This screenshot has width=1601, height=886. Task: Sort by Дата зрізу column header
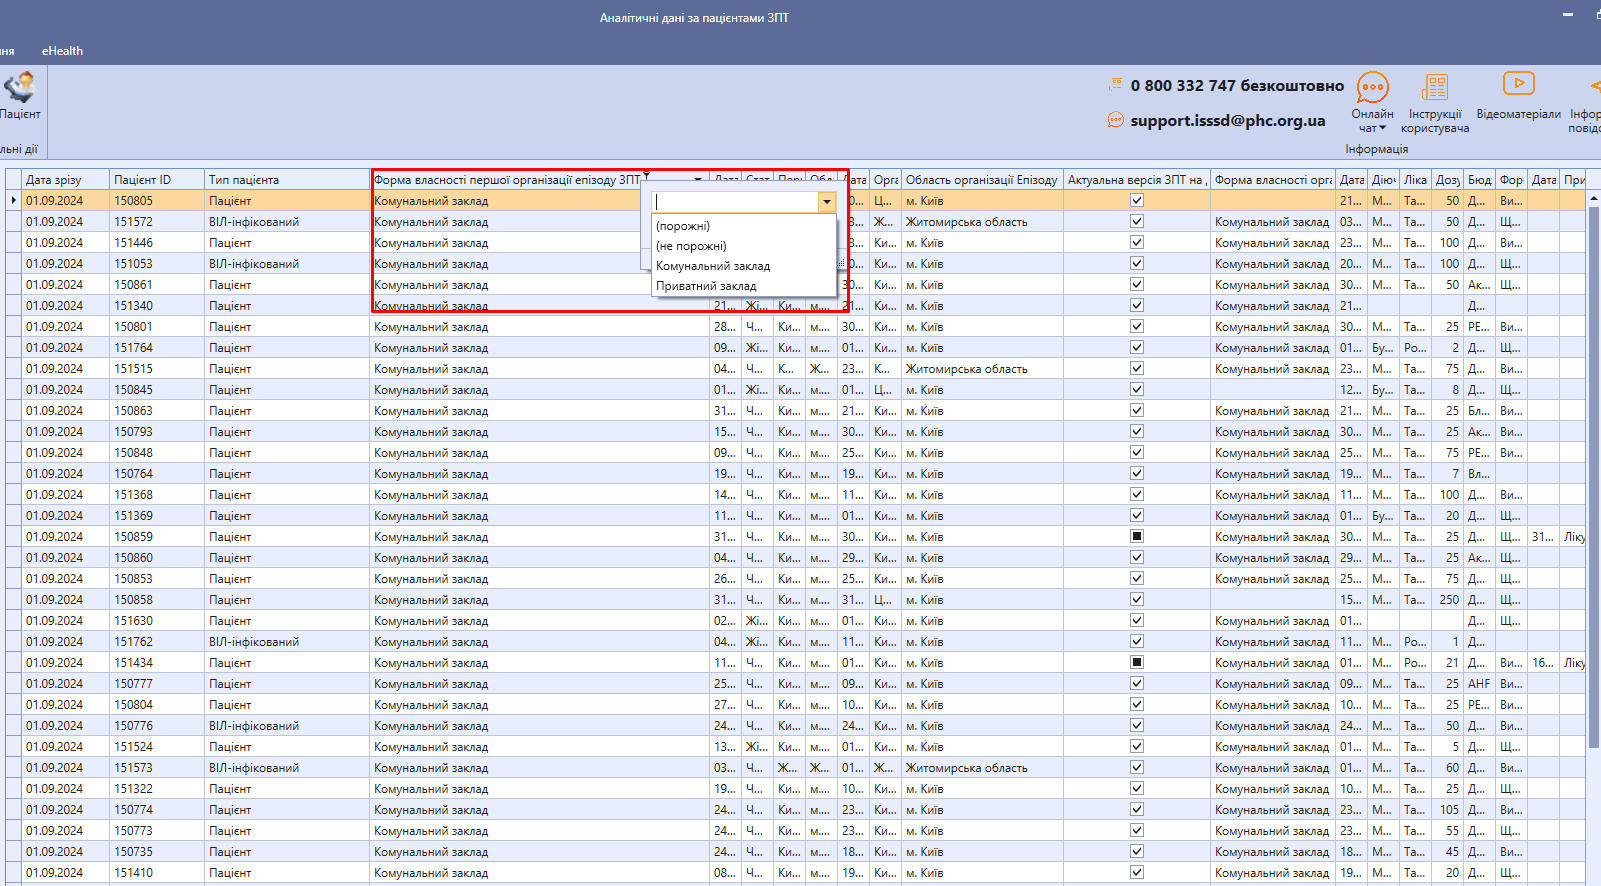point(65,180)
